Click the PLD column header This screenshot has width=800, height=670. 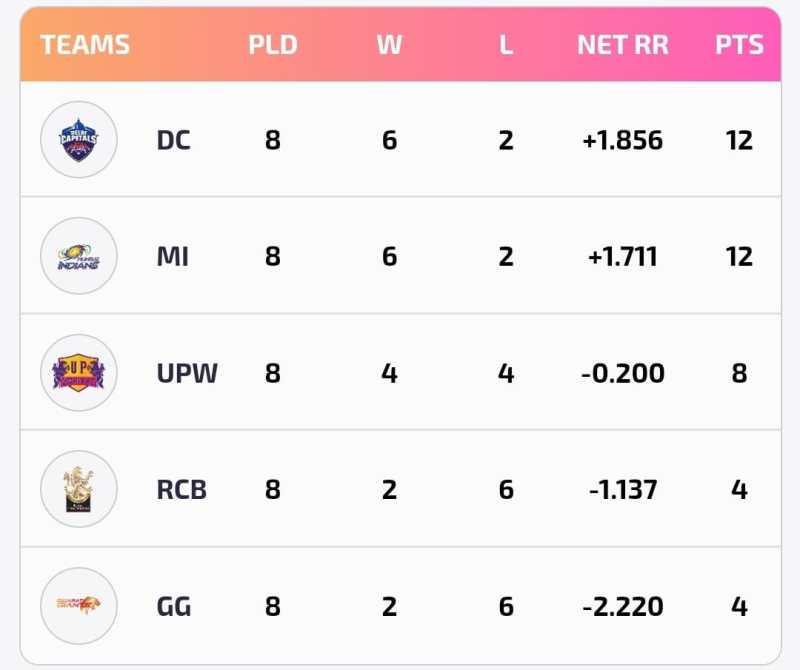272,45
